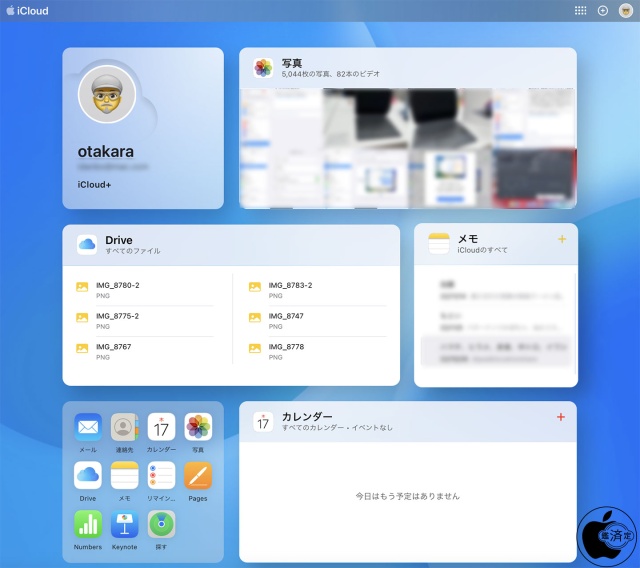Launch the Drive app icon in app grid
The height and width of the screenshot is (568, 640).
tap(88, 475)
